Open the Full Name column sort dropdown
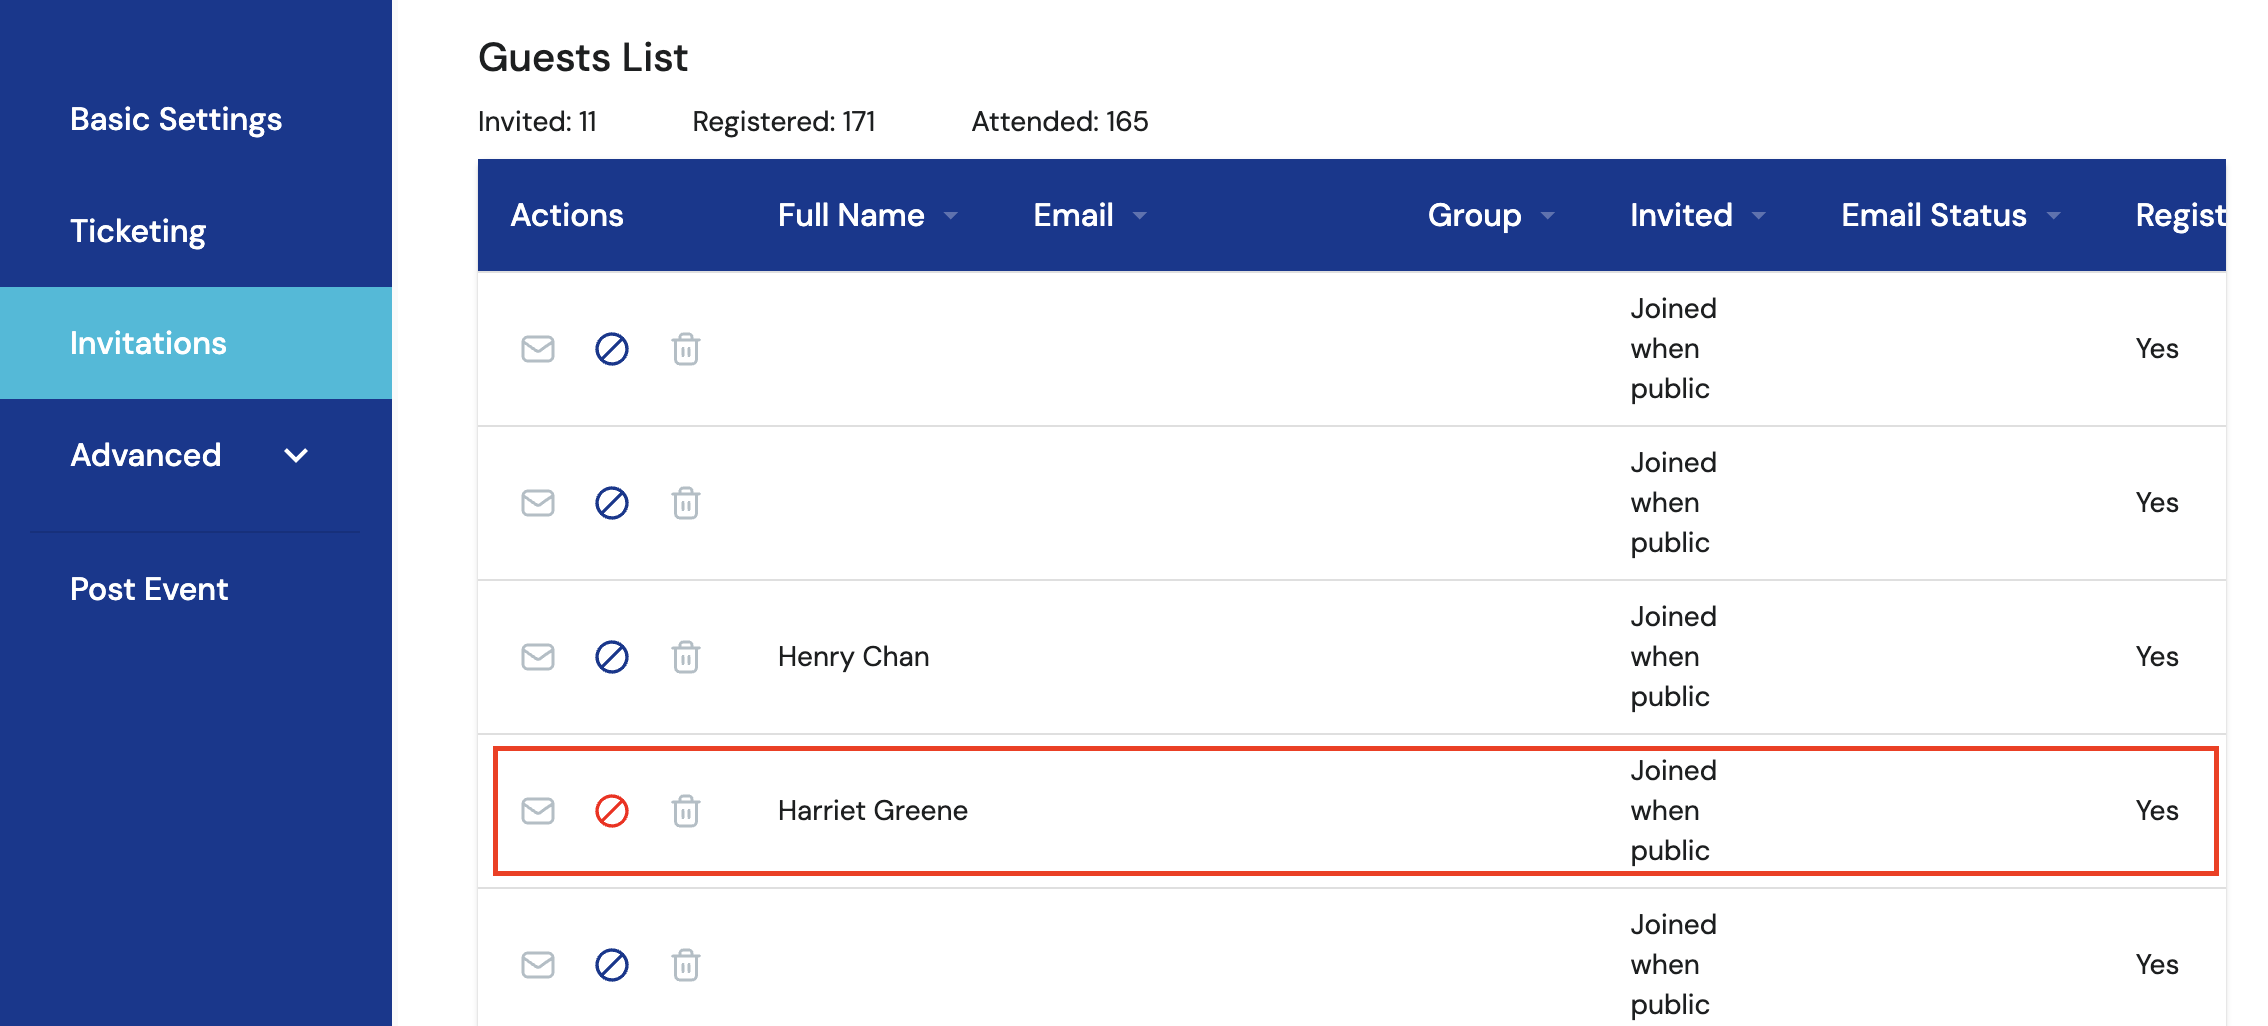Viewport: 2268px width, 1026px height. coord(951,216)
